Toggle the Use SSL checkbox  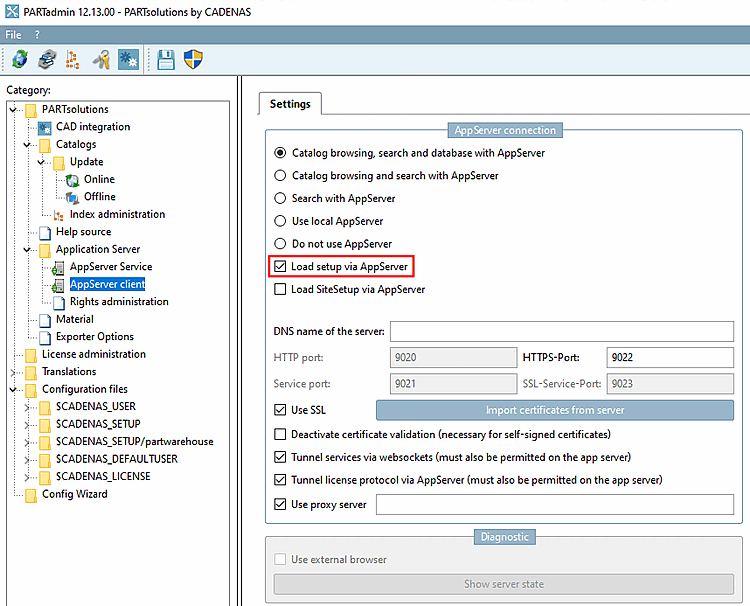tap(280, 410)
